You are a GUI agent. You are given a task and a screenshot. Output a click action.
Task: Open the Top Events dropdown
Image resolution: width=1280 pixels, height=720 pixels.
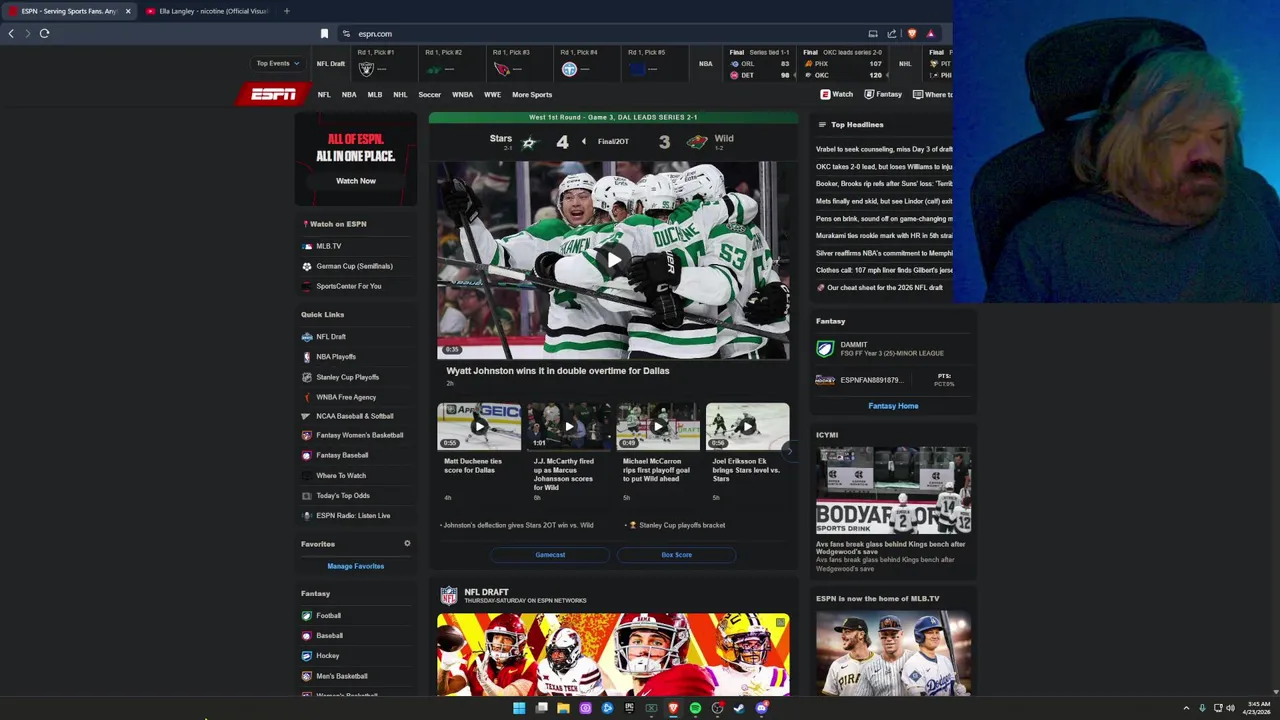(x=277, y=63)
